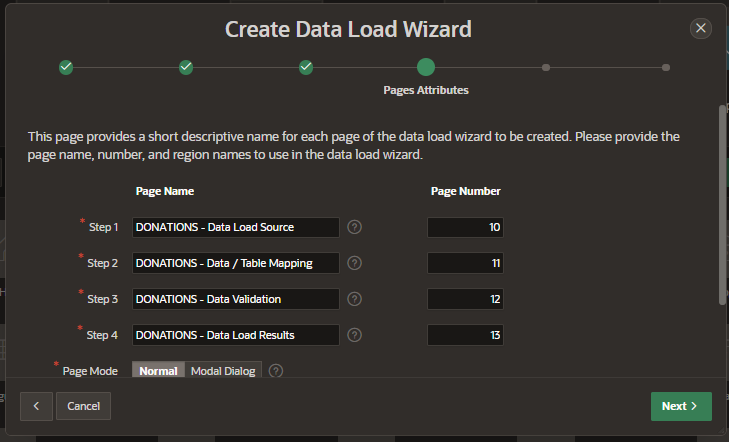
Task: Edit Step 4 page name field
Action: pos(236,335)
